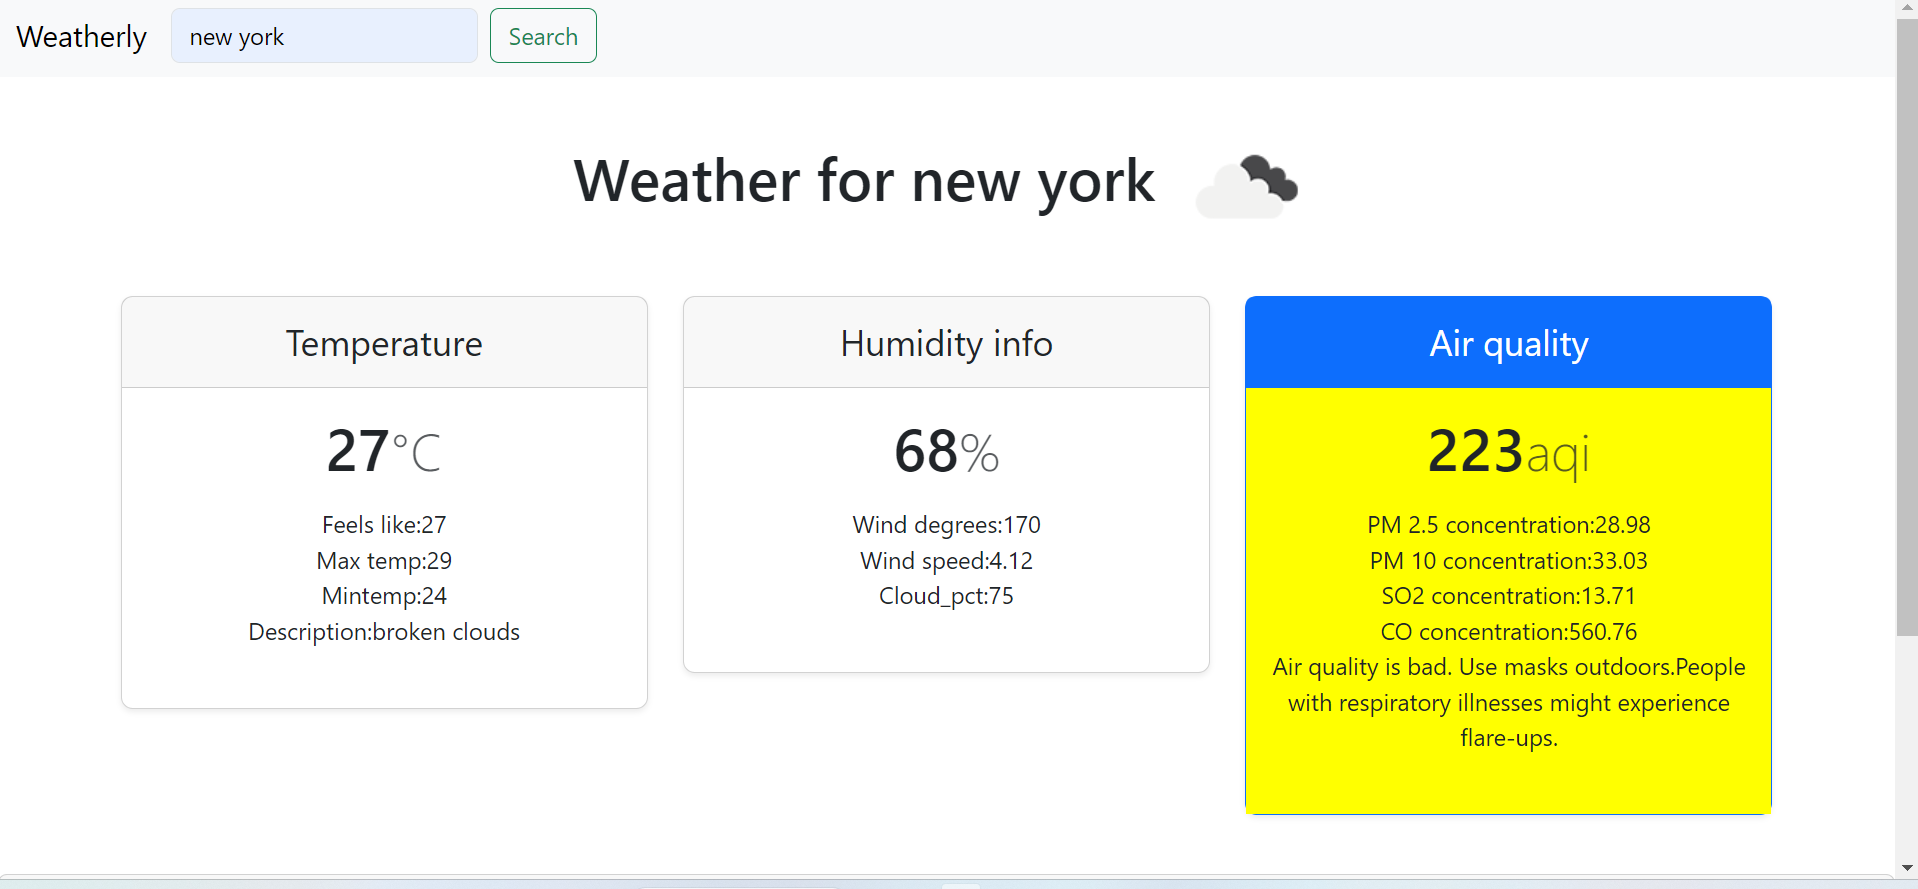Image resolution: width=1918 pixels, height=889 pixels.
Task: Select the 27°C temperature value
Action: pos(383,451)
